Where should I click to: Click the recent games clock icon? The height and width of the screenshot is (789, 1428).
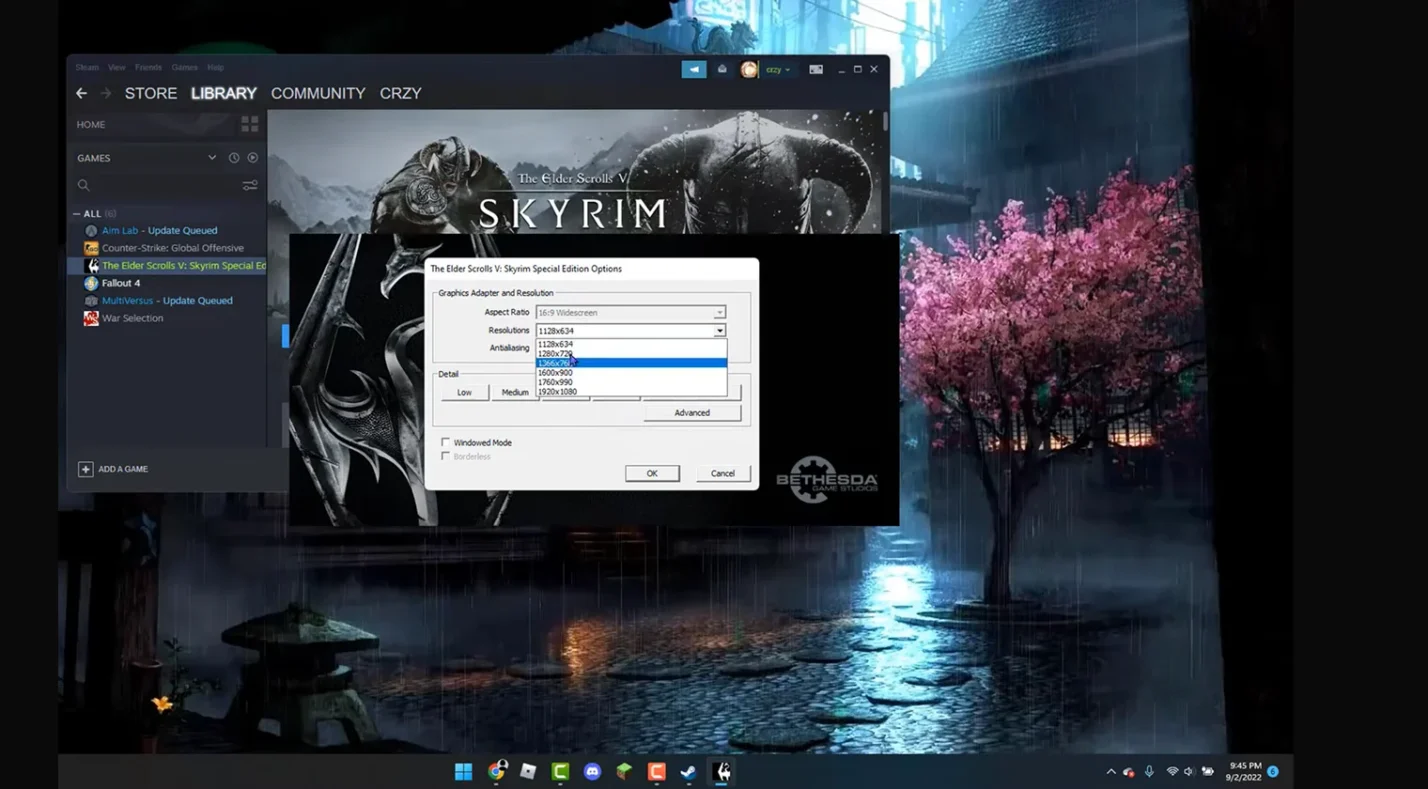[x=234, y=158]
